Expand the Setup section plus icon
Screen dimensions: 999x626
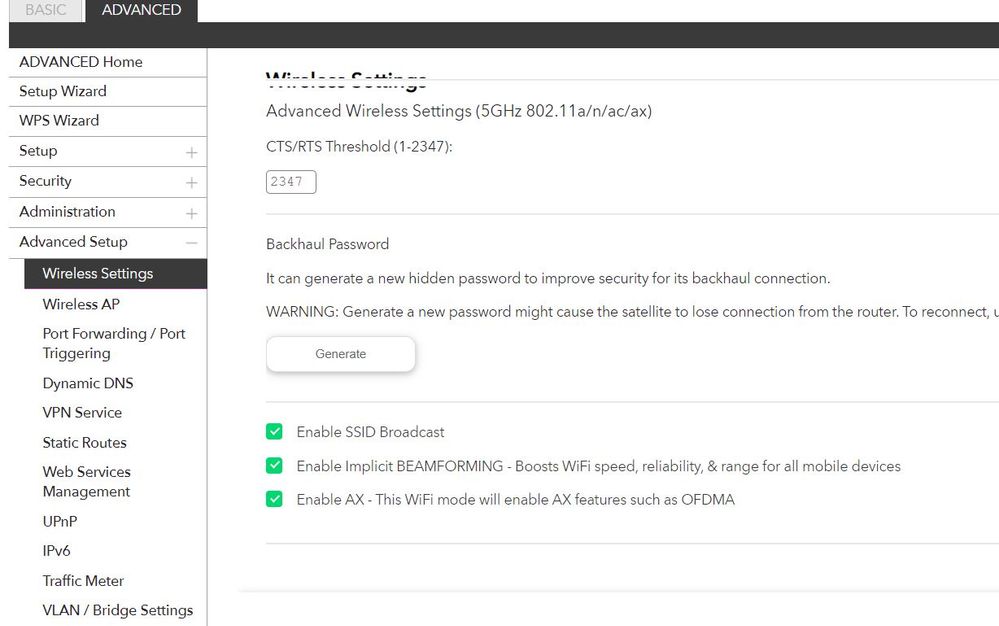(191, 152)
